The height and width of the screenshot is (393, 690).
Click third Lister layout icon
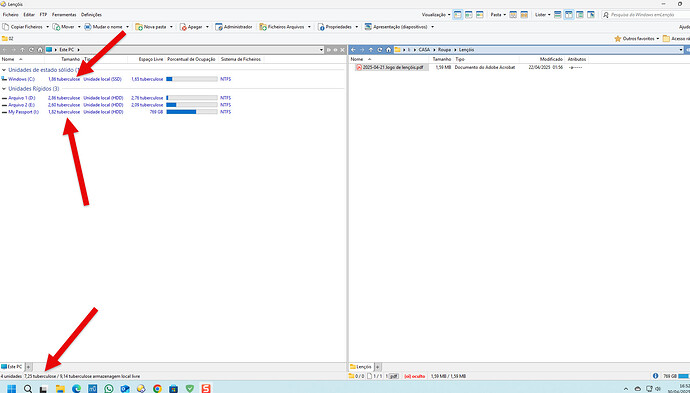click(580, 15)
